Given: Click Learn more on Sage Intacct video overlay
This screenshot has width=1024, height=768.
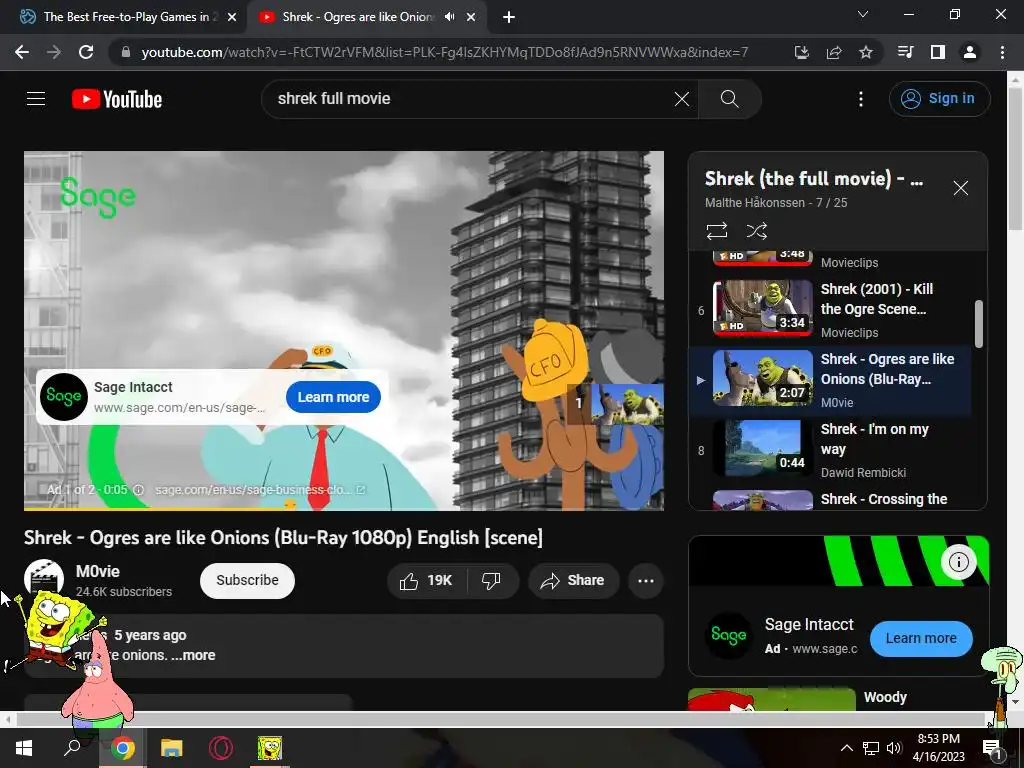Looking at the screenshot, I should (333, 397).
